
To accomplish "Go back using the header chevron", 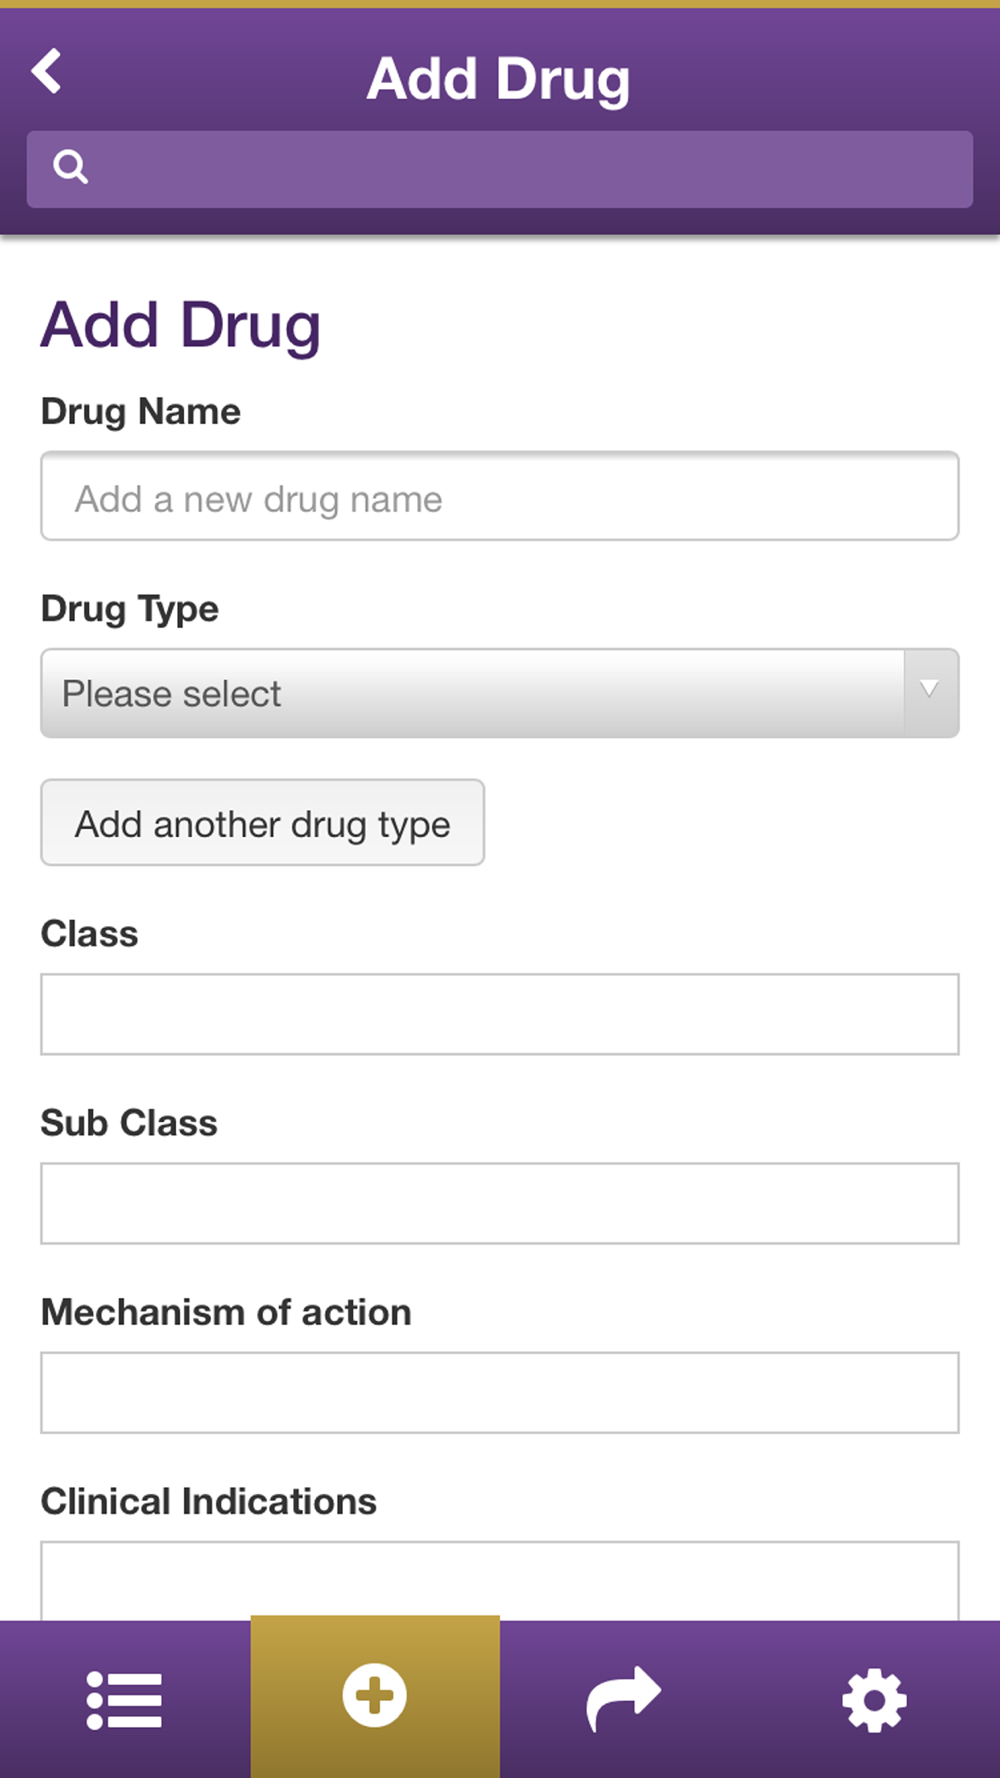I will (46, 72).
